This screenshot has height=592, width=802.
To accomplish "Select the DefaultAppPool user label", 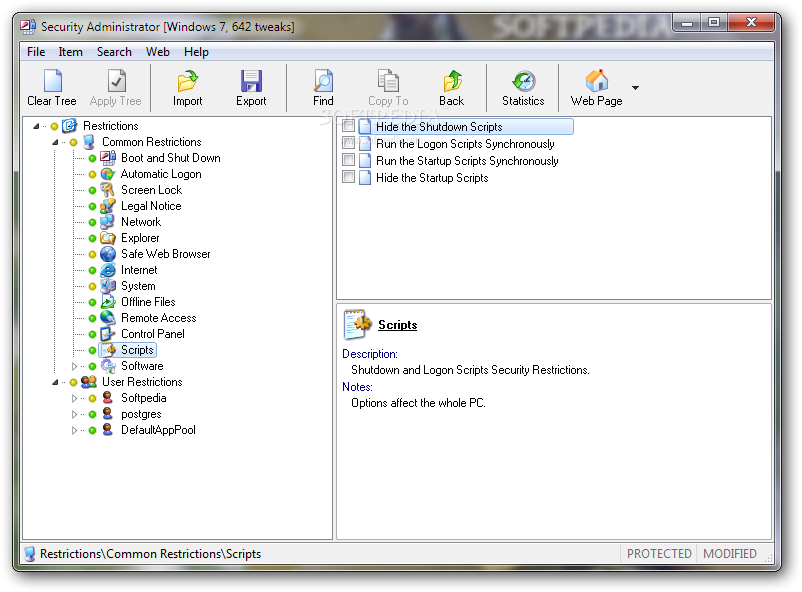I will [158, 430].
